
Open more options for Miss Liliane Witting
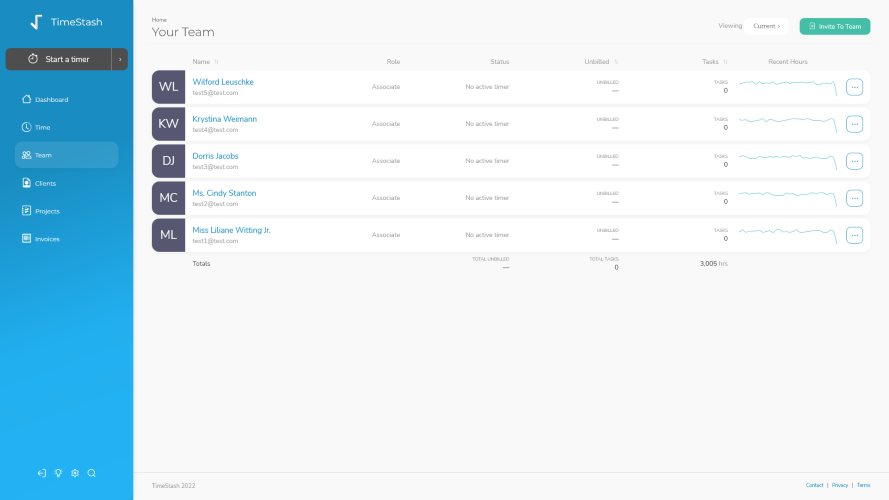854,235
